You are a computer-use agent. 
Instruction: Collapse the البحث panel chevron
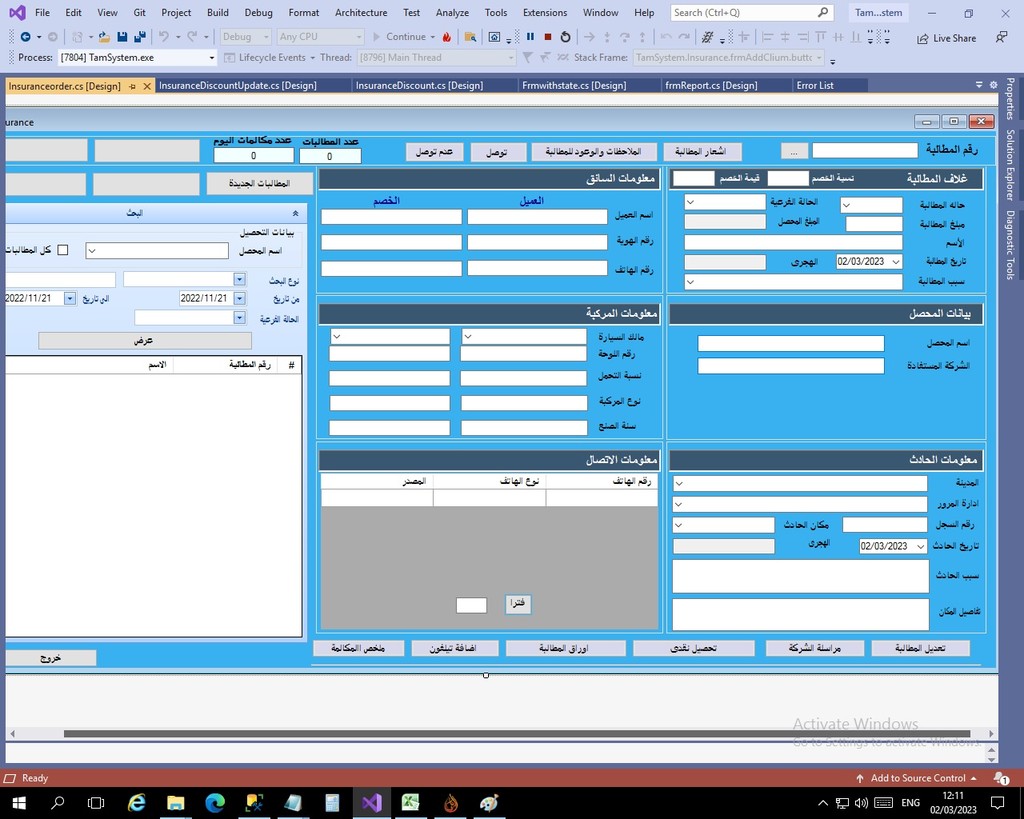click(x=295, y=213)
